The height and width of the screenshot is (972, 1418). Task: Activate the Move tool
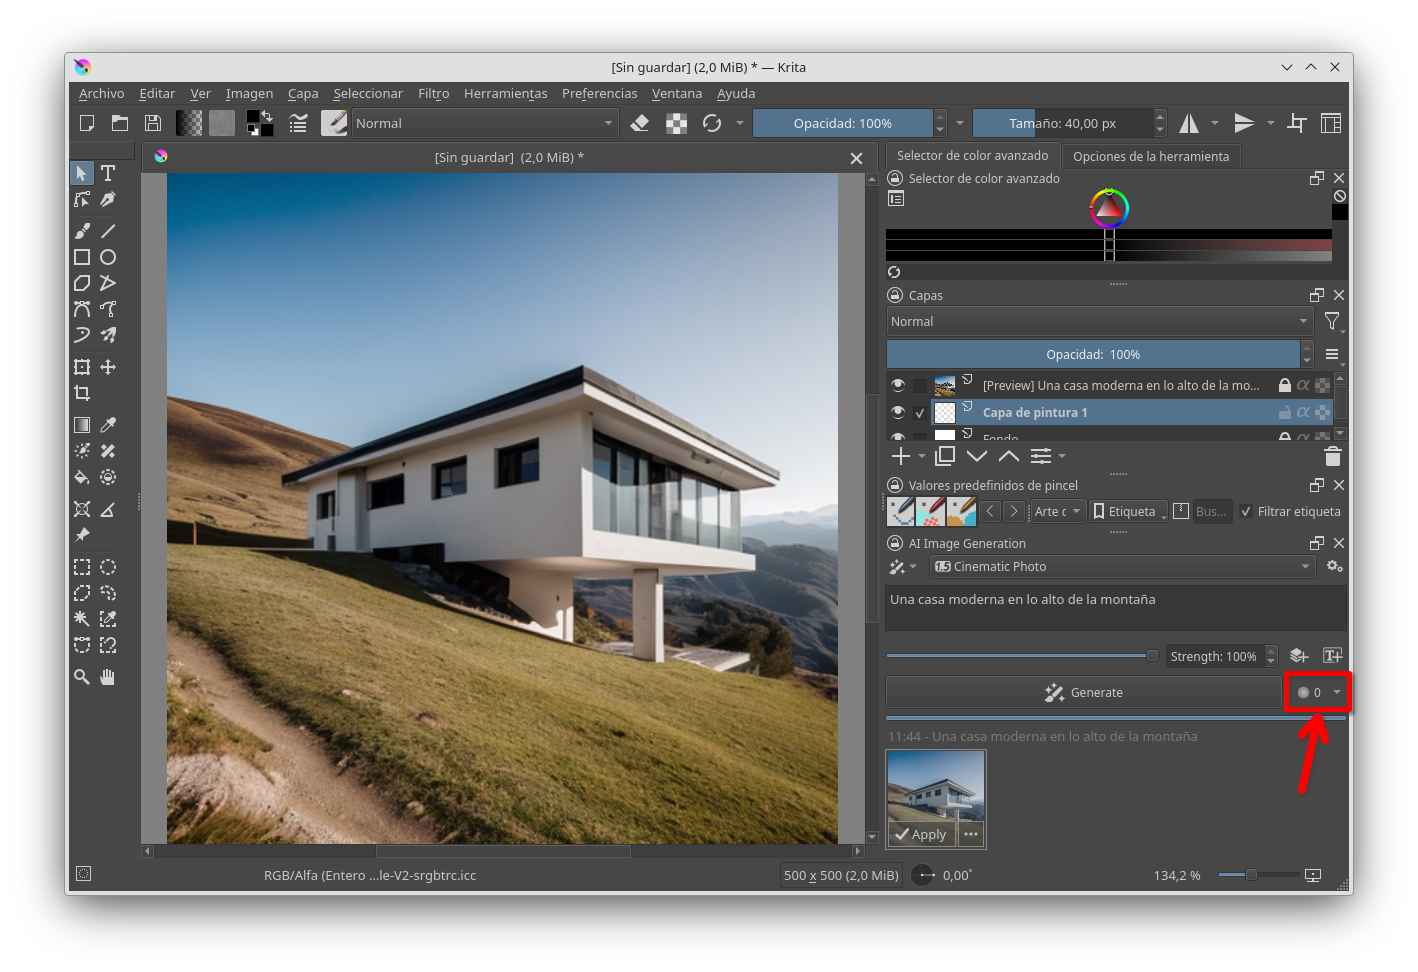108,367
